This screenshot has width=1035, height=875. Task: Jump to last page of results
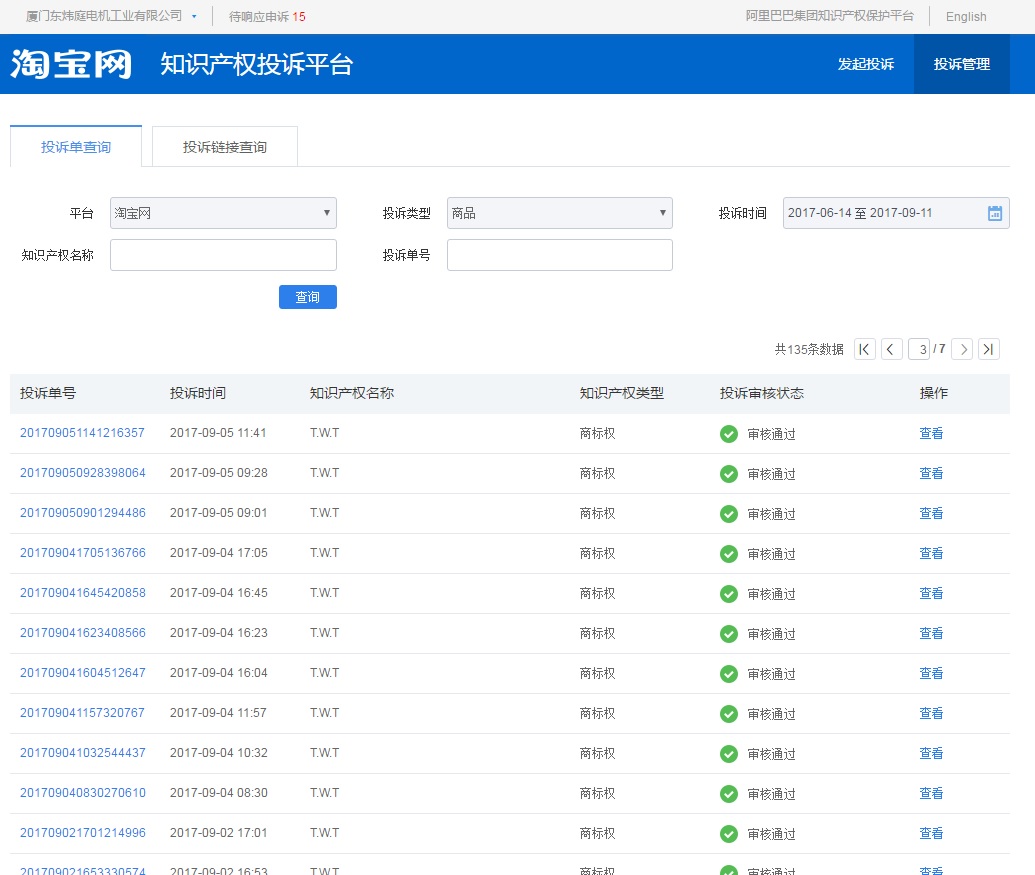click(x=988, y=349)
